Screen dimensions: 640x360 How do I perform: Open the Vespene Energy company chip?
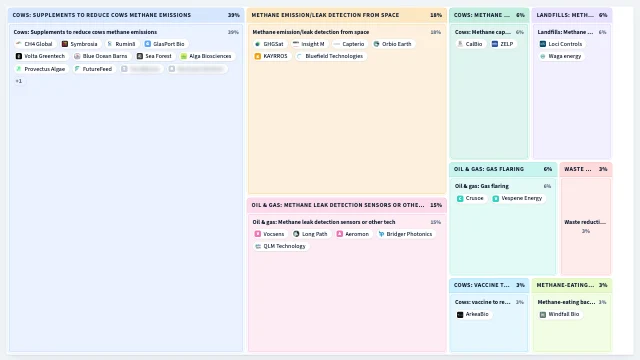[x=517, y=198]
